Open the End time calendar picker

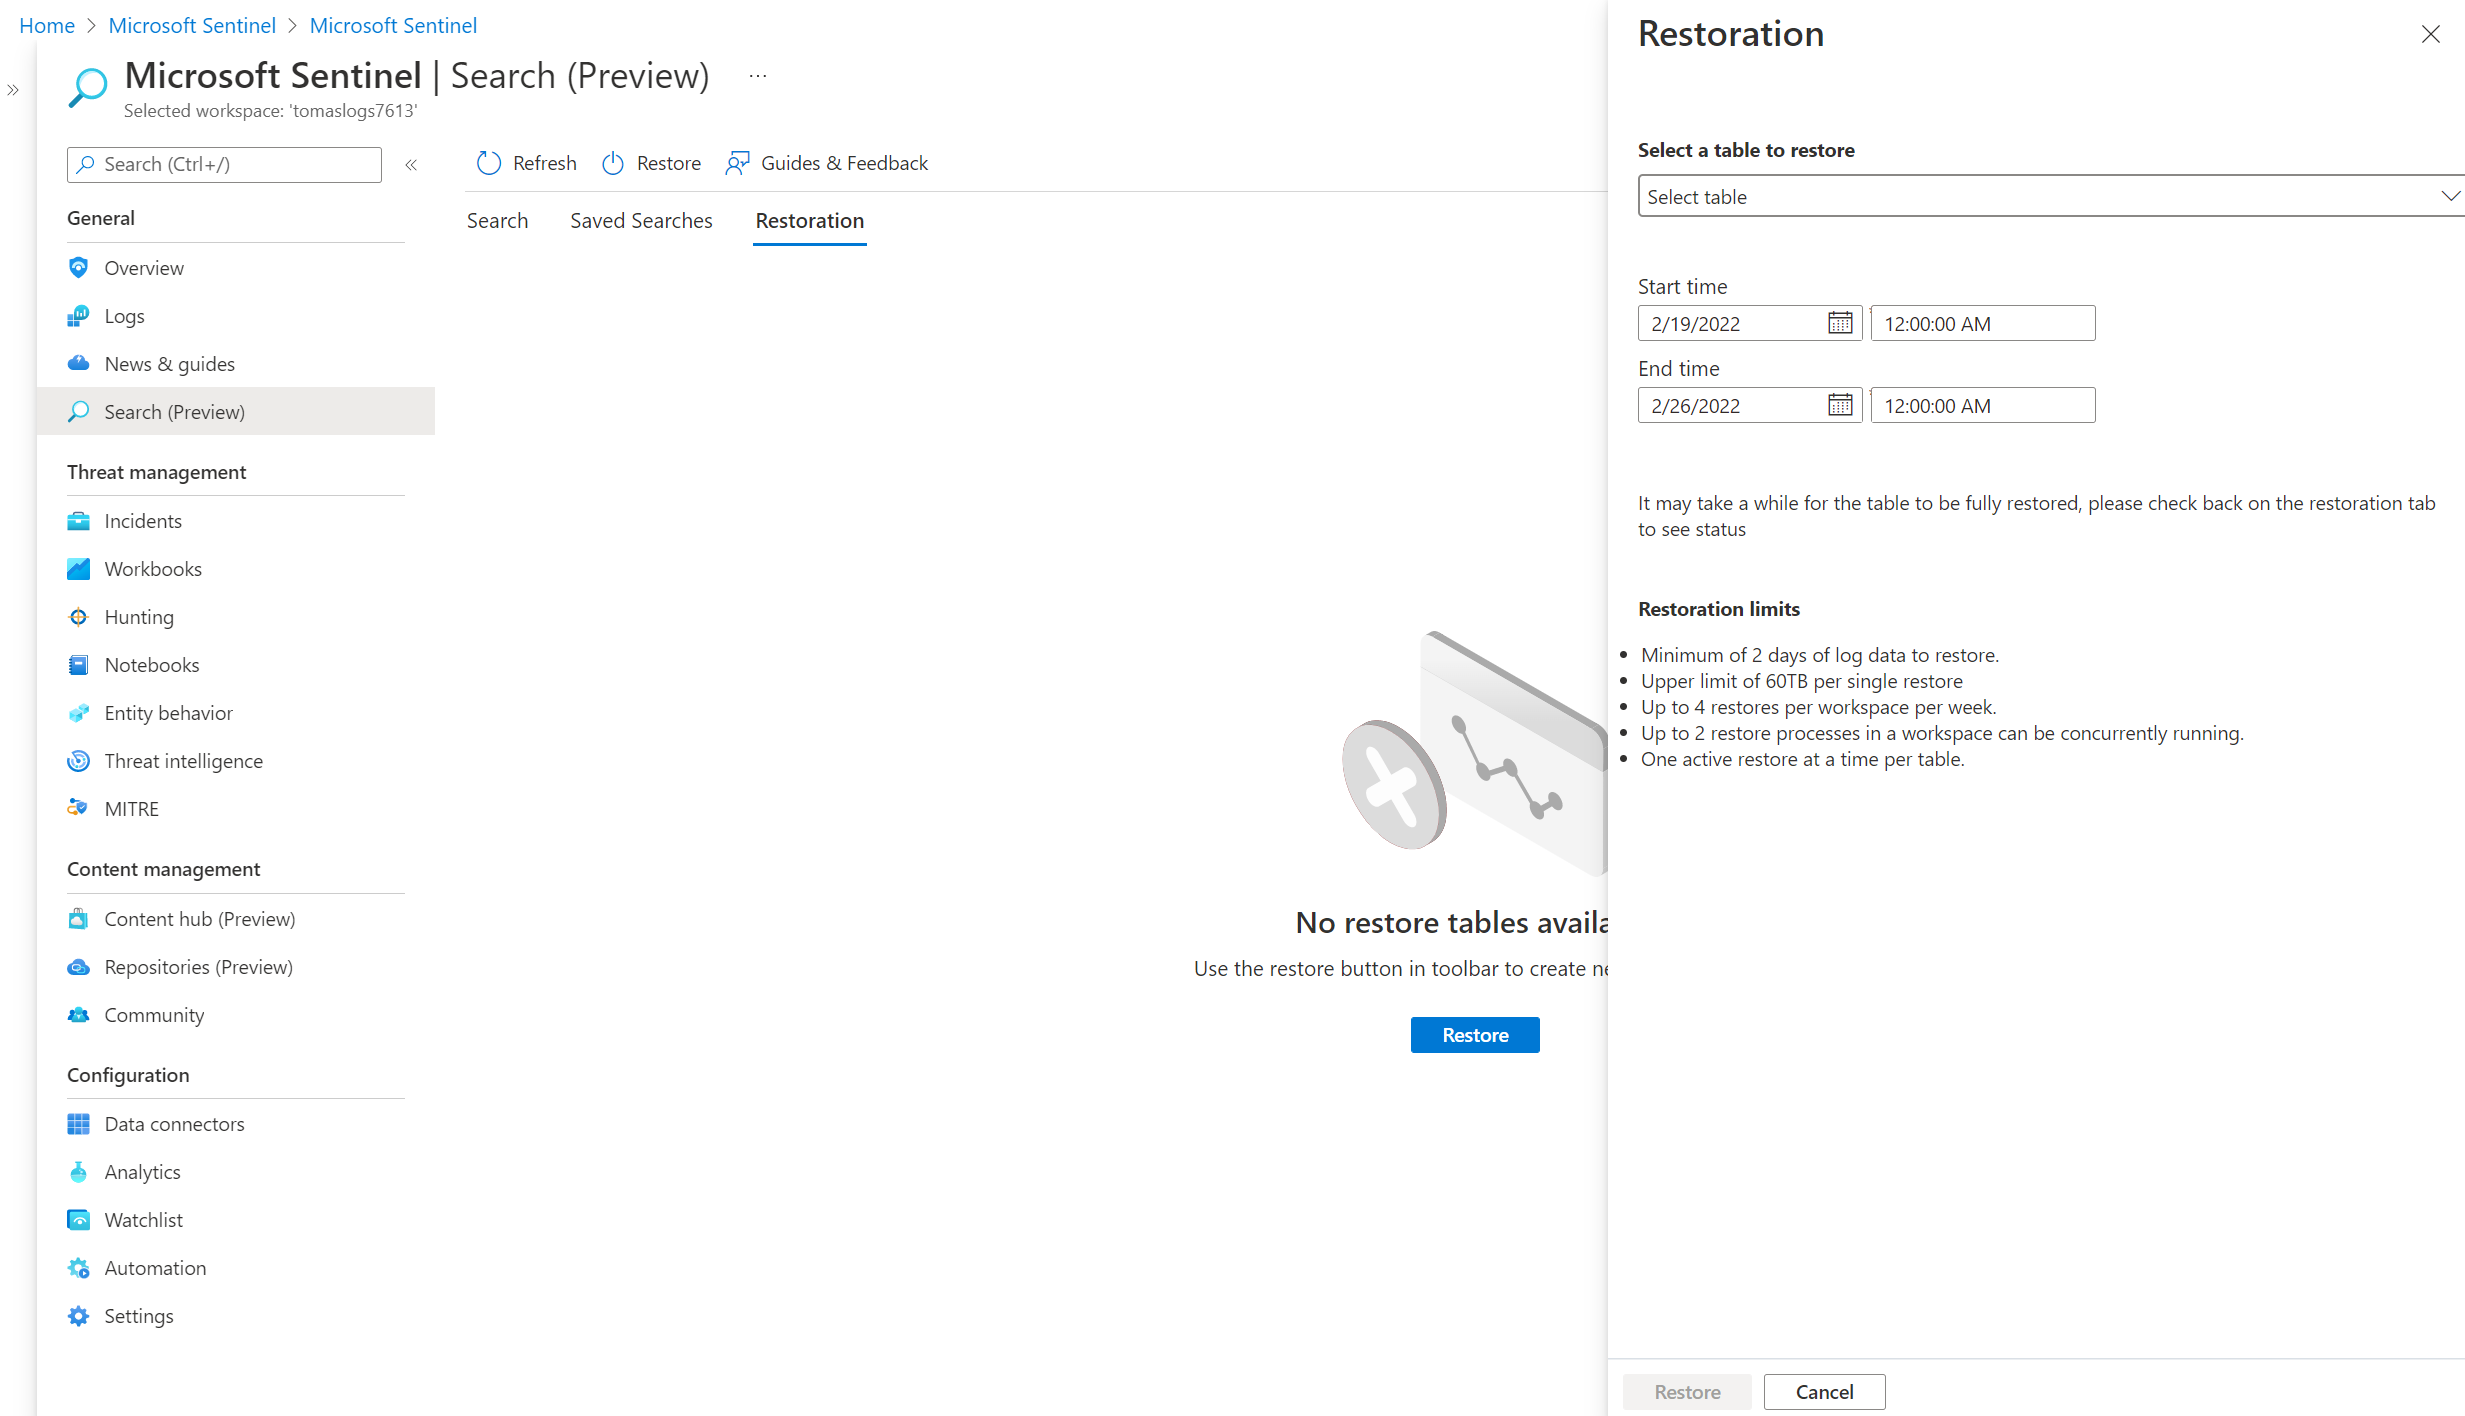(x=1840, y=405)
